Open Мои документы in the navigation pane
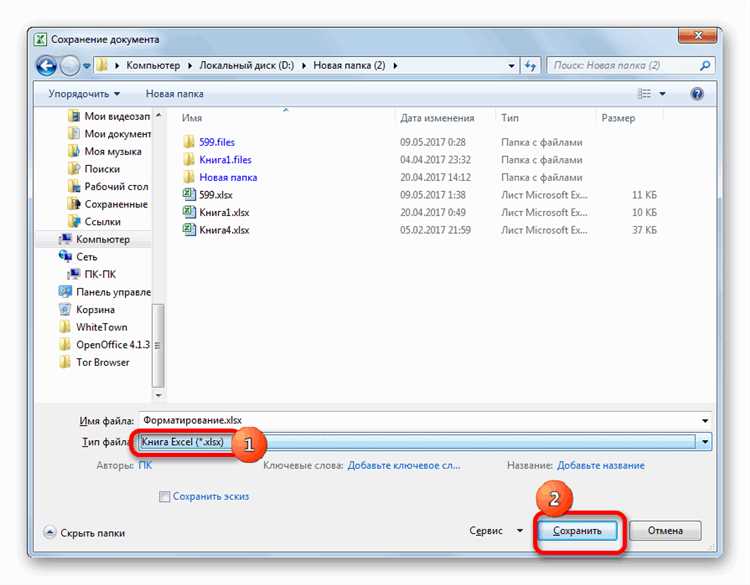 (x=110, y=134)
